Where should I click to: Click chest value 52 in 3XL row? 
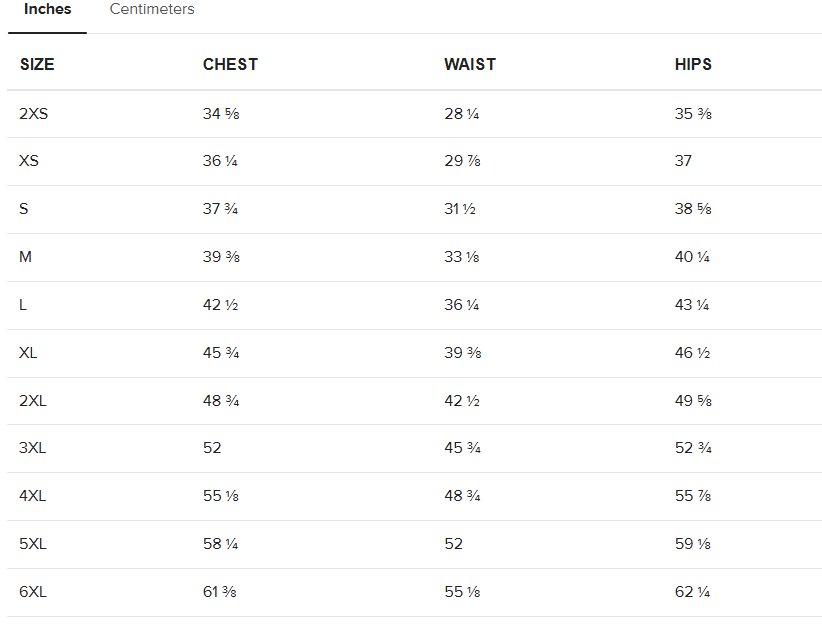212,448
